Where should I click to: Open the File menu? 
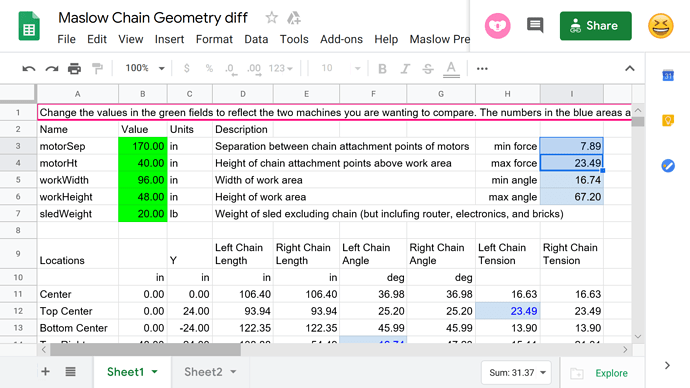point(66,40)
